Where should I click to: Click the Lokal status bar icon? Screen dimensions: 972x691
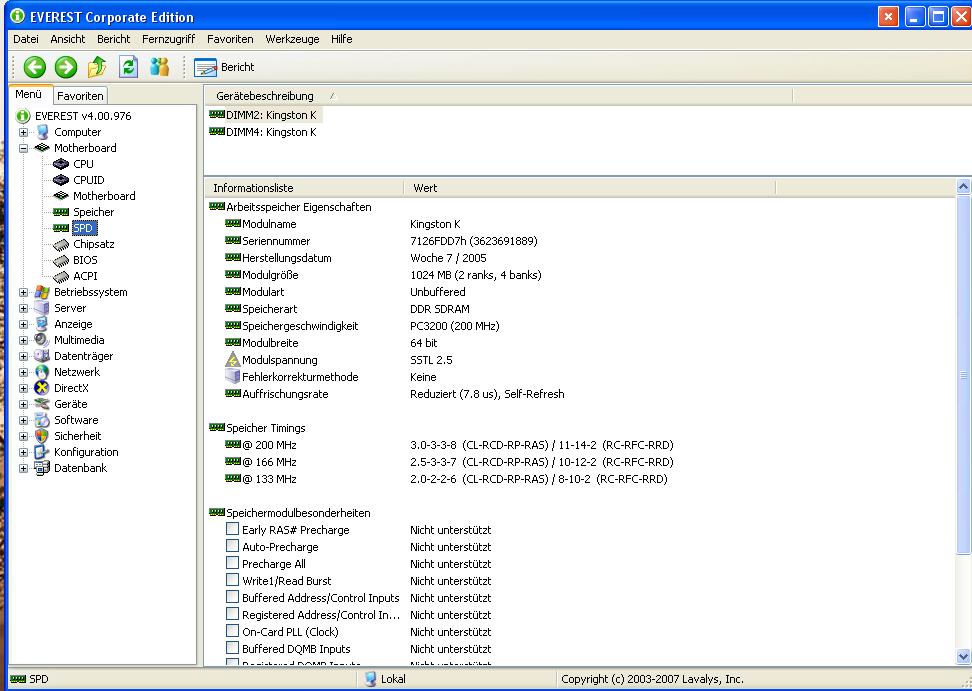point(370,679)
